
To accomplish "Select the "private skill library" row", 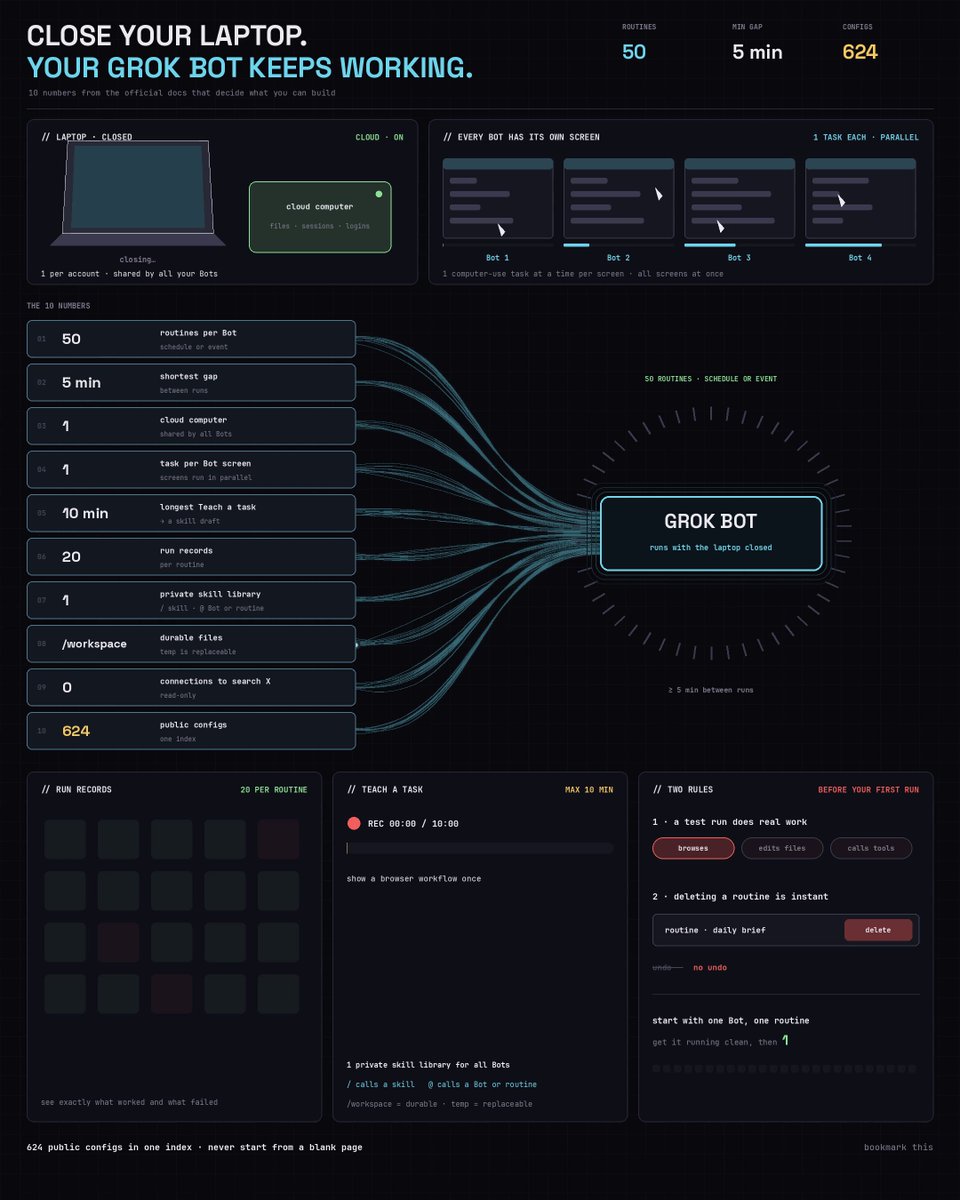I will [x=191, y=600].
